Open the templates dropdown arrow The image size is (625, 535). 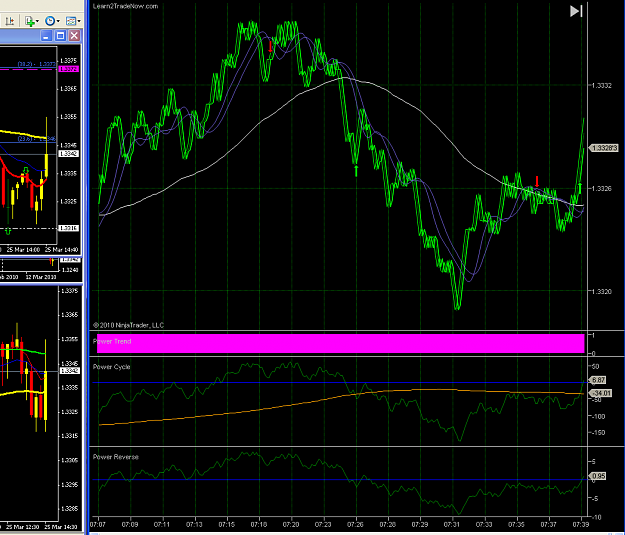(79, 21)
